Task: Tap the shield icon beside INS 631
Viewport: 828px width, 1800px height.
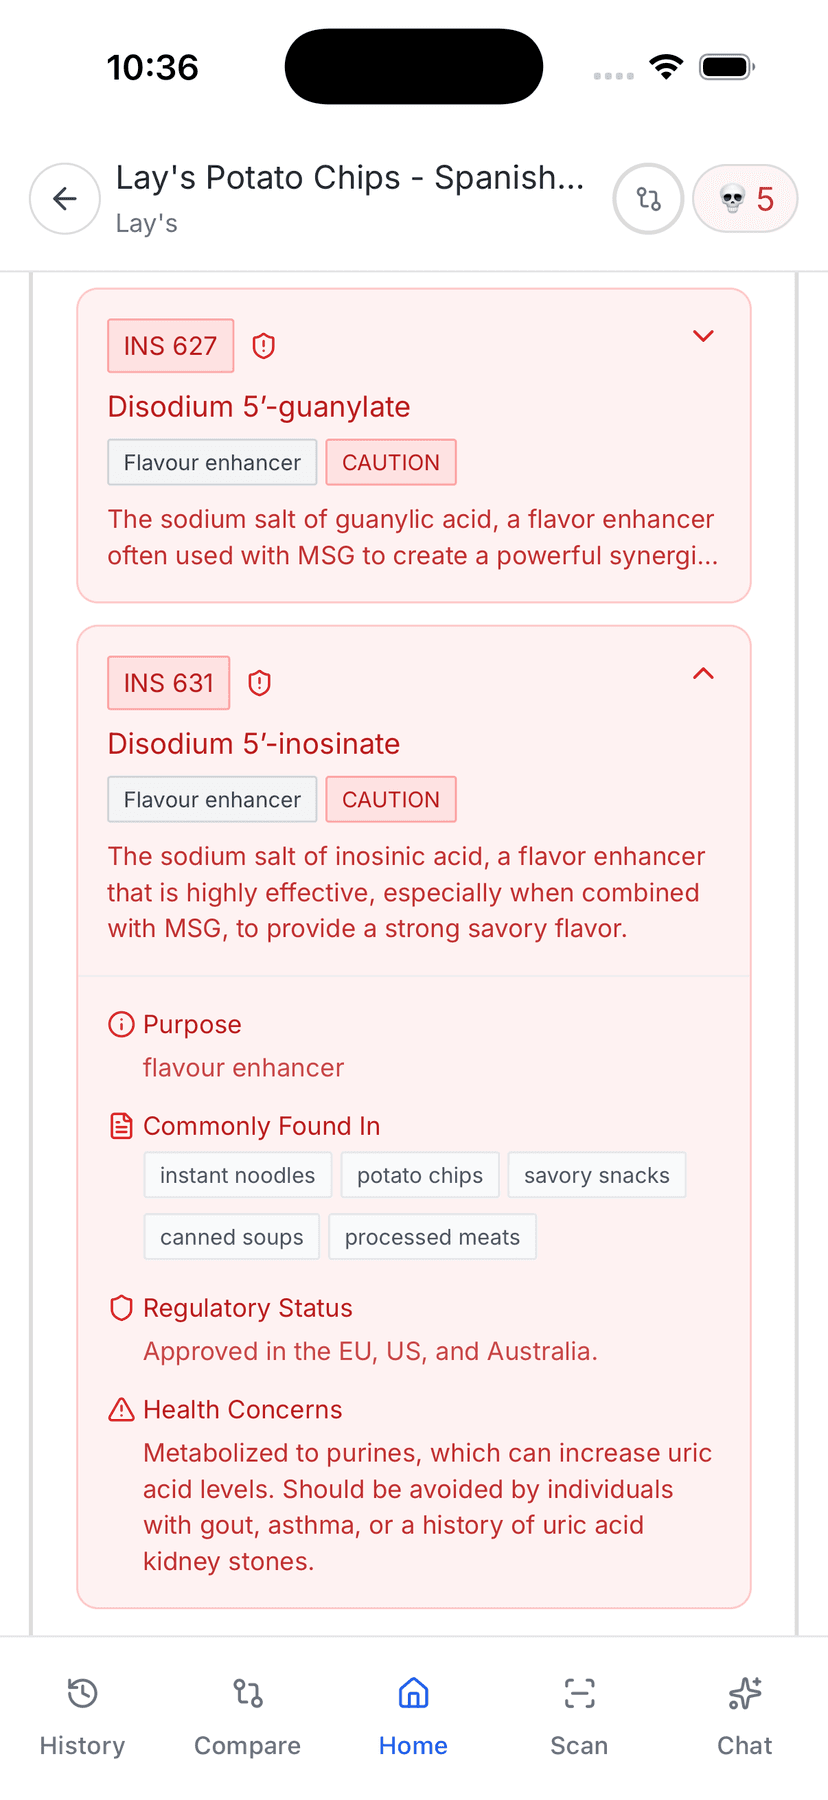Action: 260,683
